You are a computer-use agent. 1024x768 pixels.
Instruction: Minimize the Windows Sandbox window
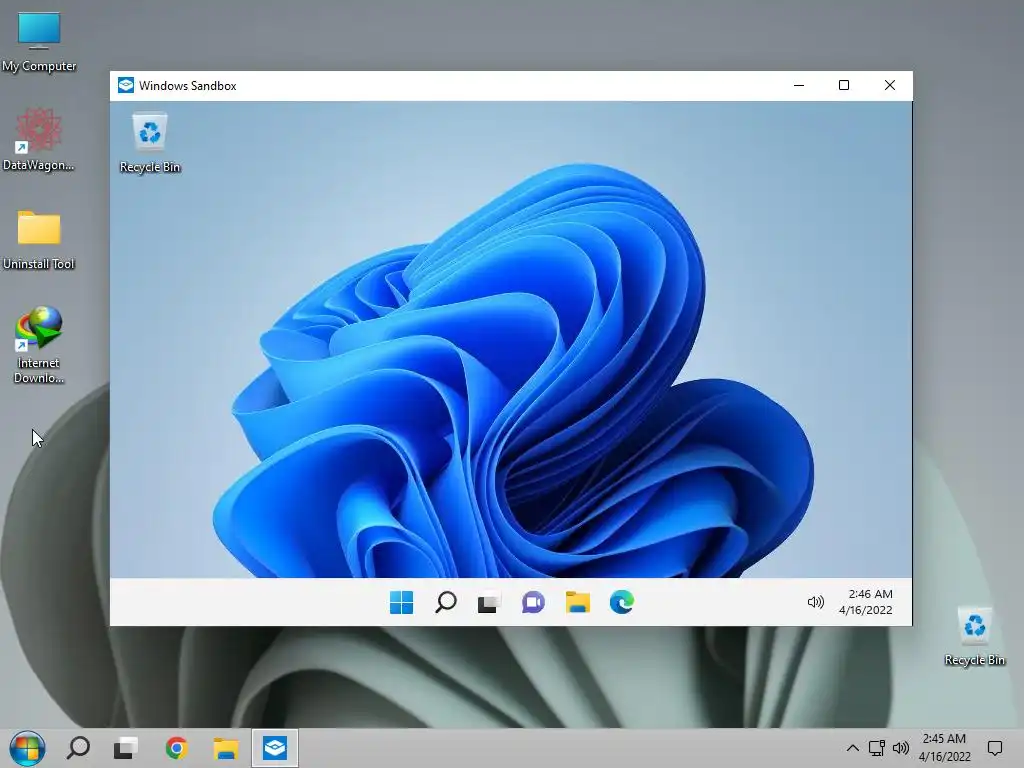(799, 86)
